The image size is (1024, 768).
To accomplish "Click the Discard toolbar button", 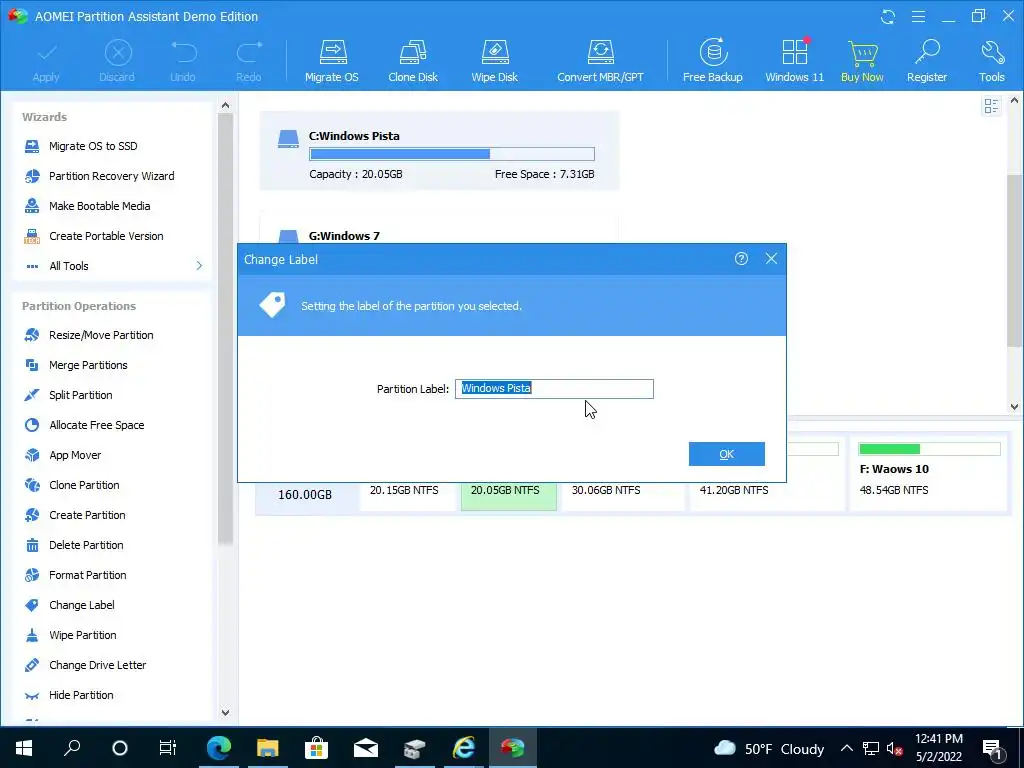I will (118, 61).
